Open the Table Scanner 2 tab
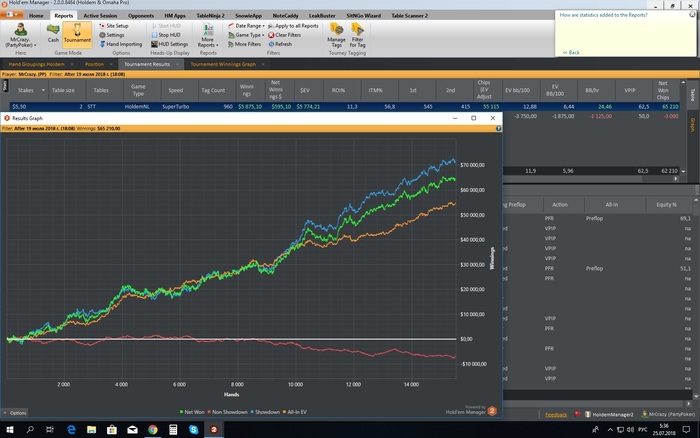This screenshot has height=438, width=700. pyautogui.click(x=409, y=16)
